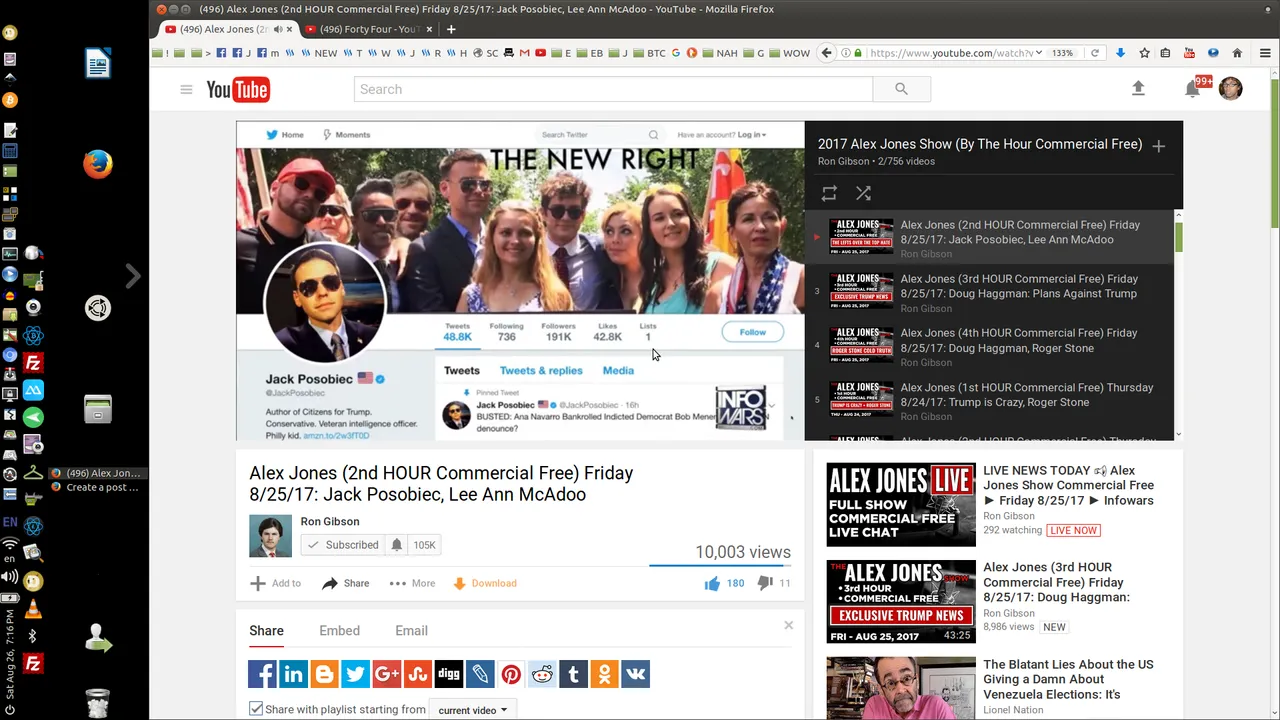Open the 4th HOUR Roger Stone playlist item
1280x720 pixels.
(990, 345)
